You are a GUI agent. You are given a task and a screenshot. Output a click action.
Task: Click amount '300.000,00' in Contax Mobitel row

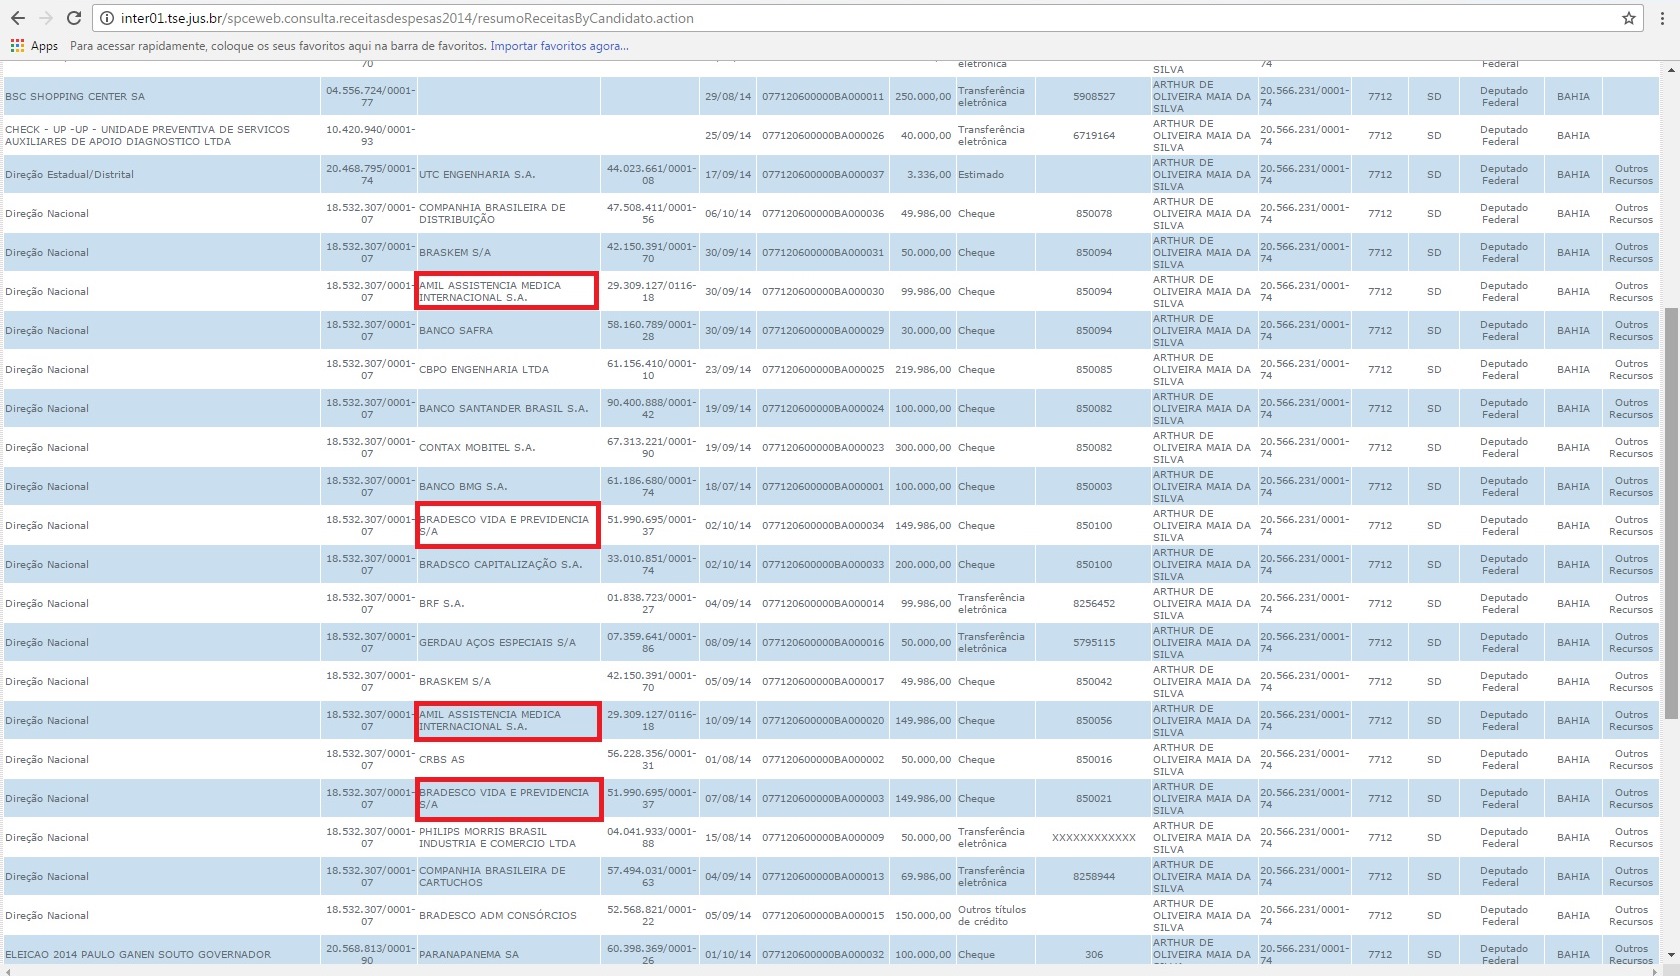coord(923,448)
